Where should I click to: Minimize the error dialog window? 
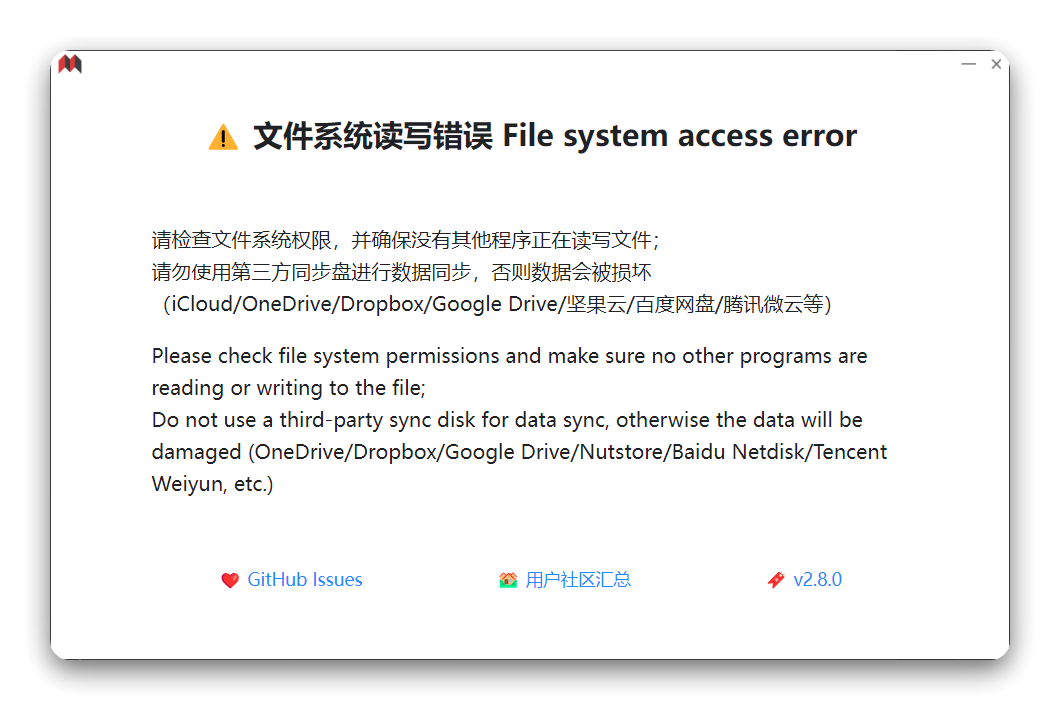[x=968, y=63]
